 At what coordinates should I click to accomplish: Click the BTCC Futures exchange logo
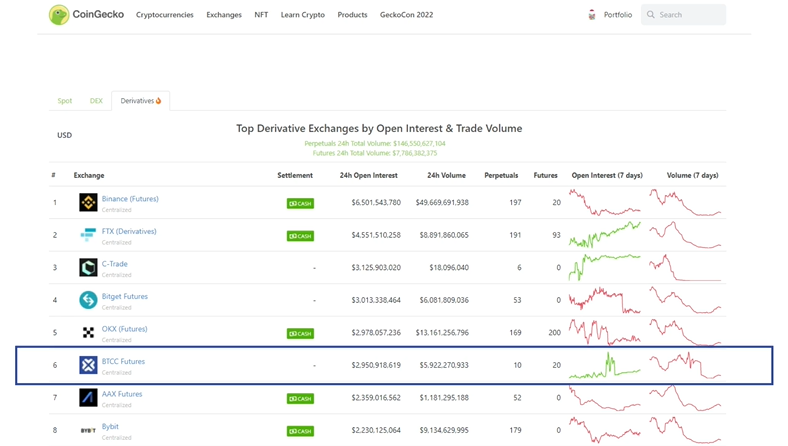88,365
